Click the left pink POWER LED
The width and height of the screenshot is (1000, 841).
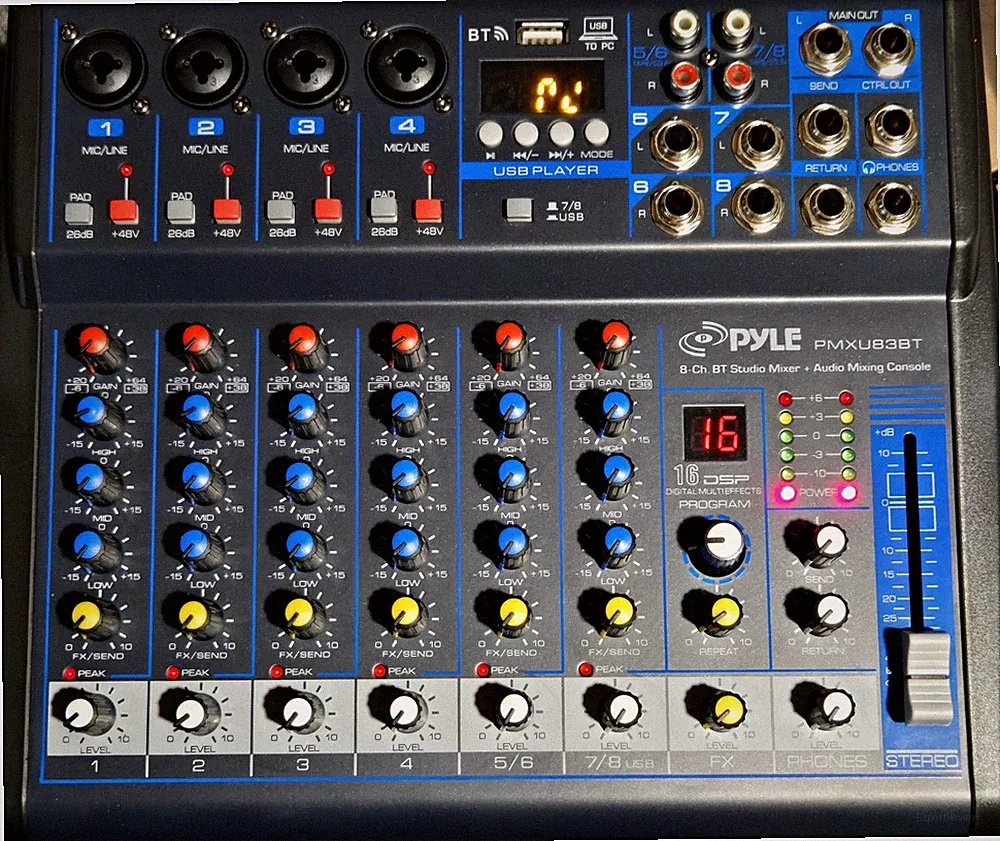tap(787, 493)
